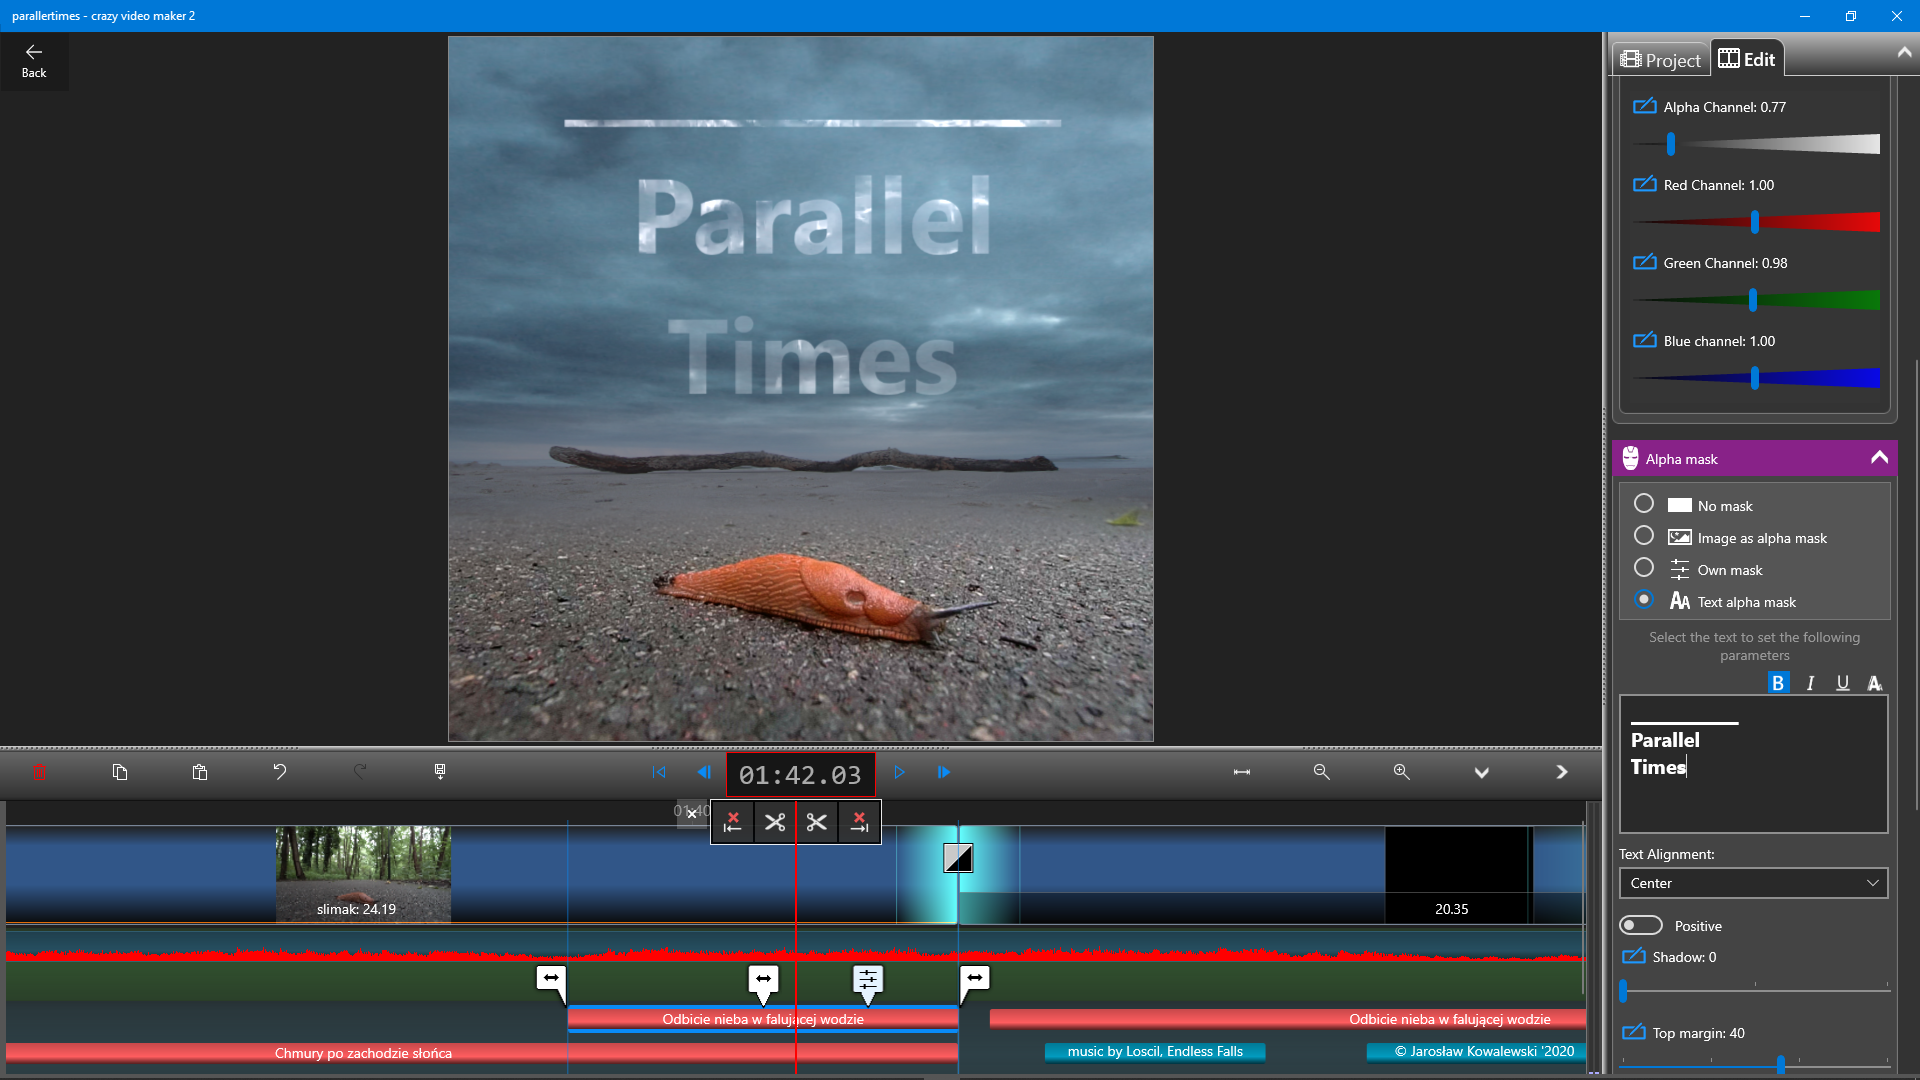Undo the last action
This screenshot has height=1080, width=1920.
(x=280, y=772)
